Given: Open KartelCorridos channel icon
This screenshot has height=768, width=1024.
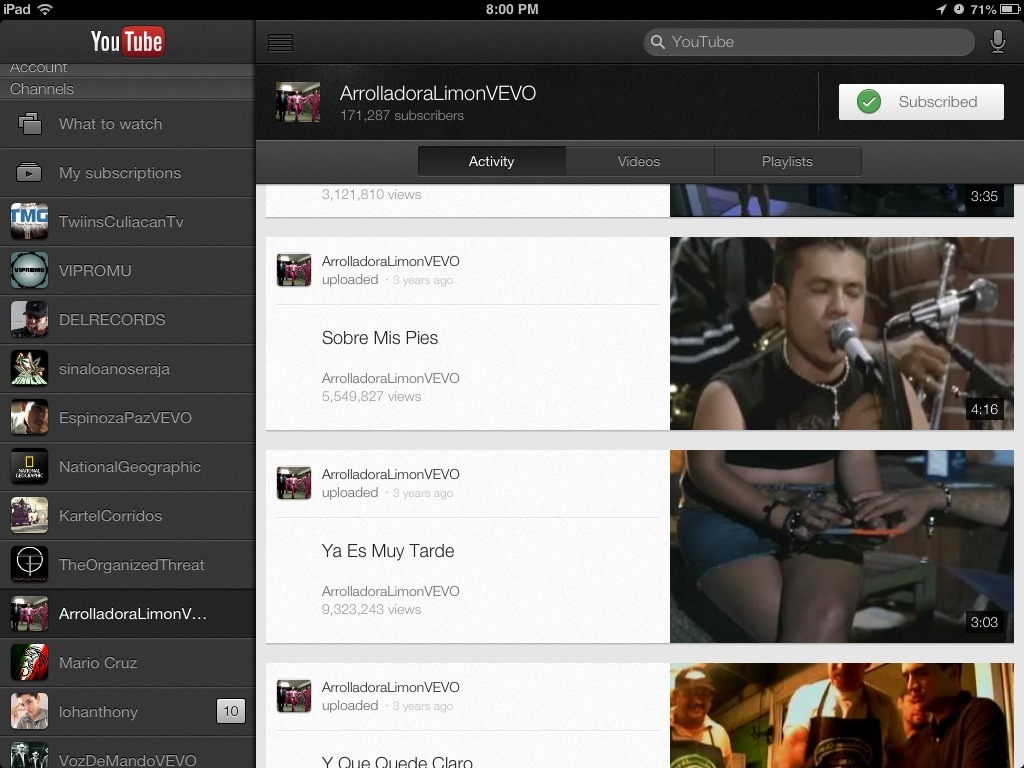Looking at the screenshot, I should (29, 515).
